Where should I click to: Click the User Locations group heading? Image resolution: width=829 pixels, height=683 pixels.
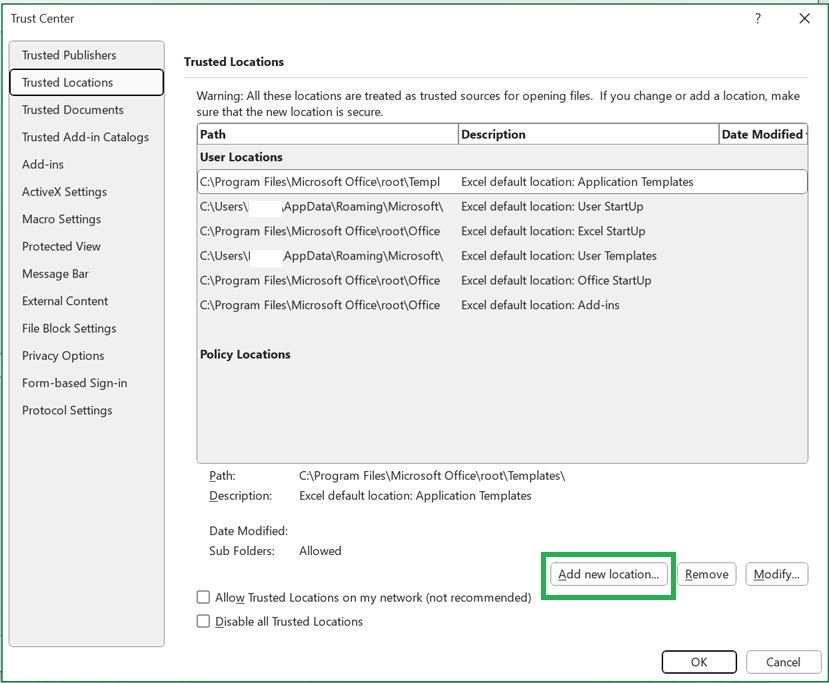241,157
